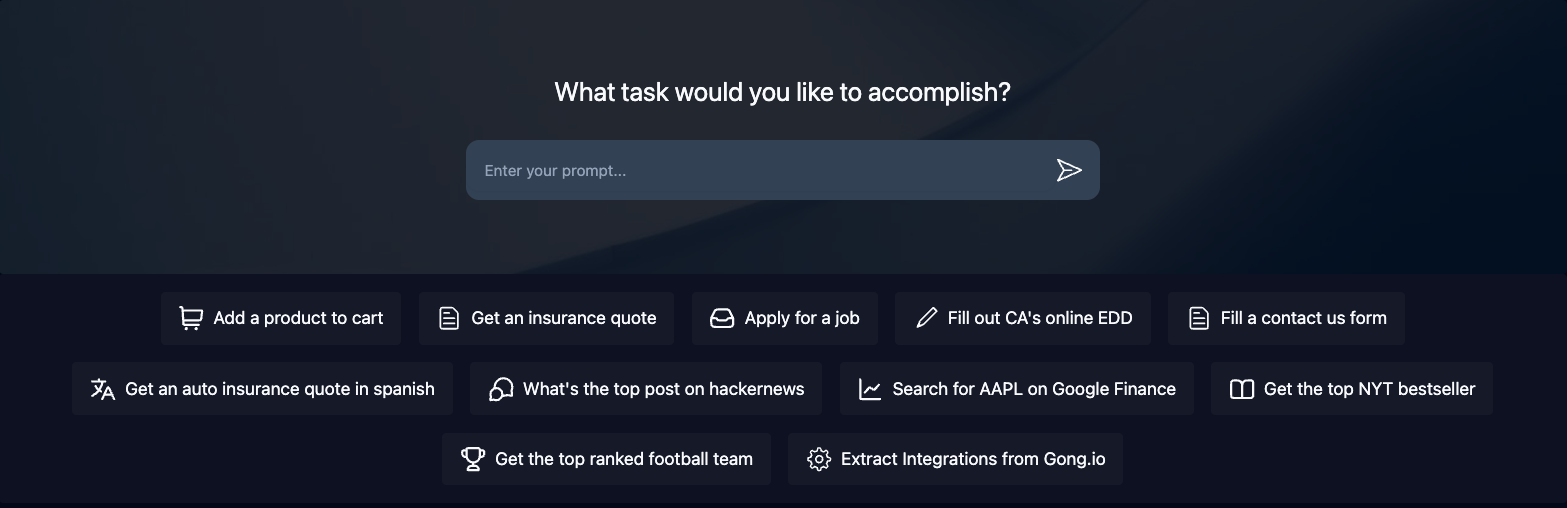Screen dimensions: 1567x508
Task: Select 'Get an auto insurance quote in spanish'
Action: pyautogui.click(x=280, y=389)
